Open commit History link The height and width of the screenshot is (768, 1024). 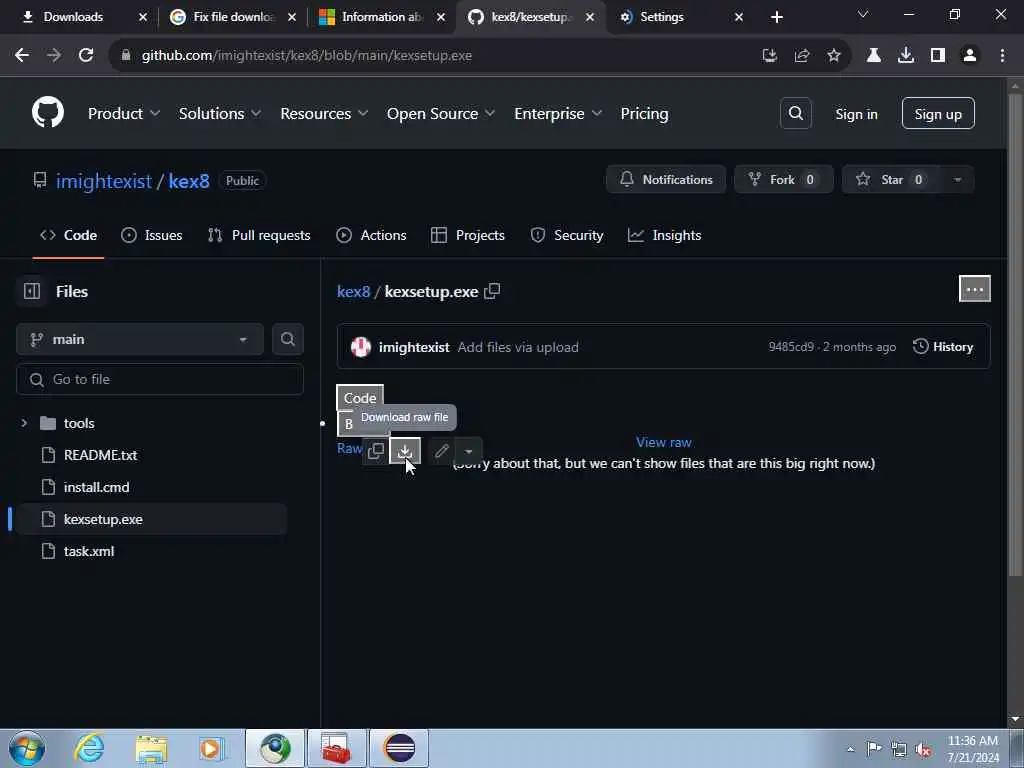[x=943, y=347]
